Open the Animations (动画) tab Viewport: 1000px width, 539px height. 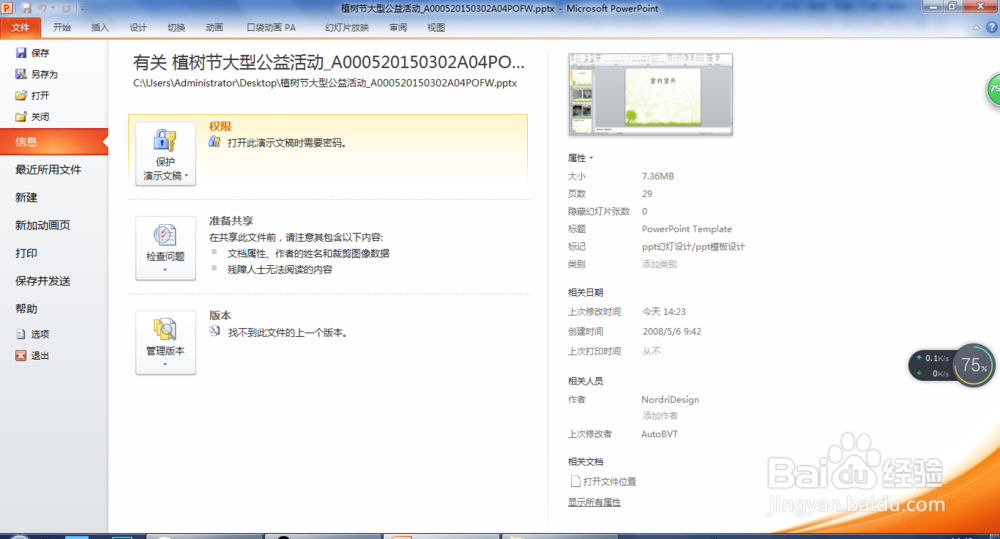tap(214, 27)
